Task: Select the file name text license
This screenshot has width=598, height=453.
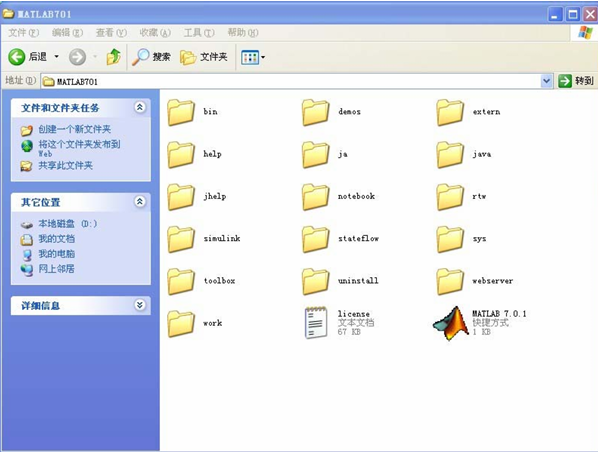Action: point(354,314)
